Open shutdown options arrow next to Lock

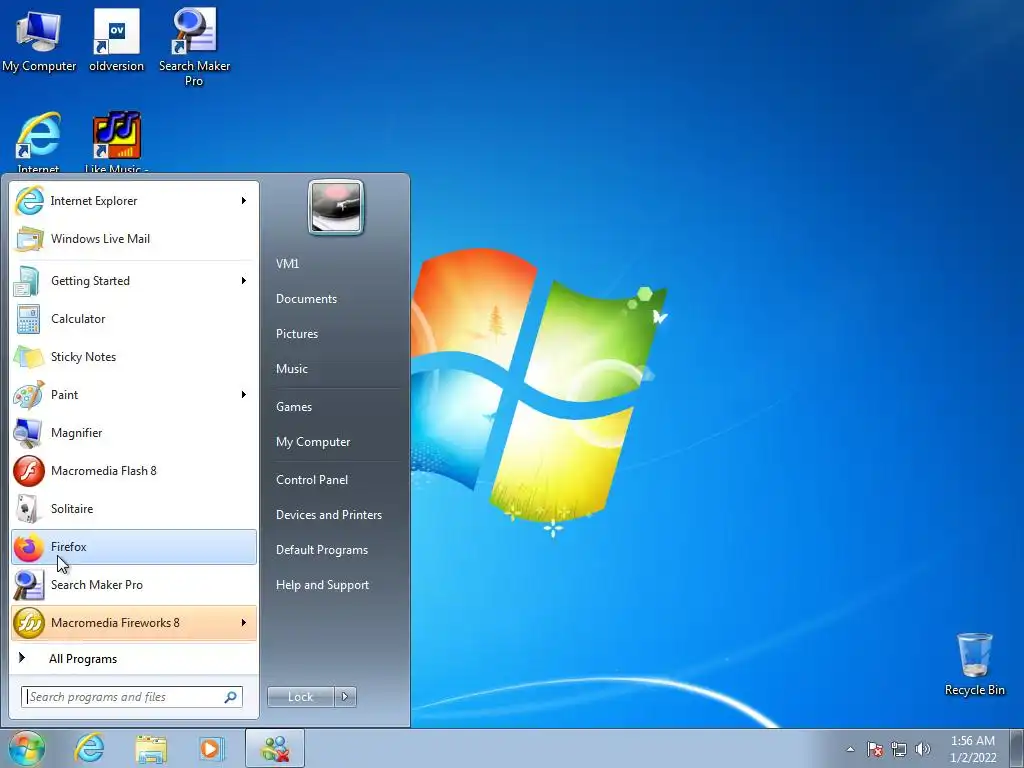[x=345, y=697]
